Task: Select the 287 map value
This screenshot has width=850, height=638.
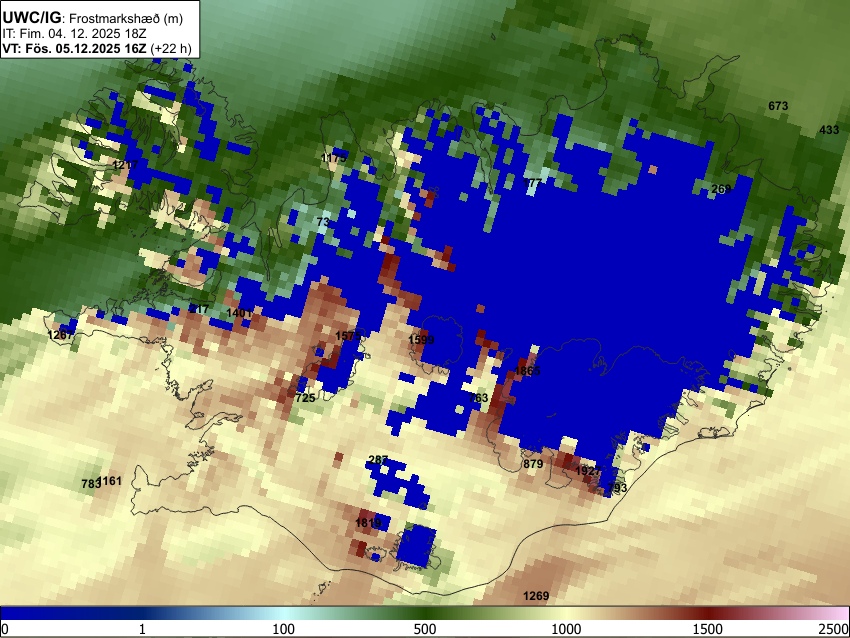Action: (378, 460)
